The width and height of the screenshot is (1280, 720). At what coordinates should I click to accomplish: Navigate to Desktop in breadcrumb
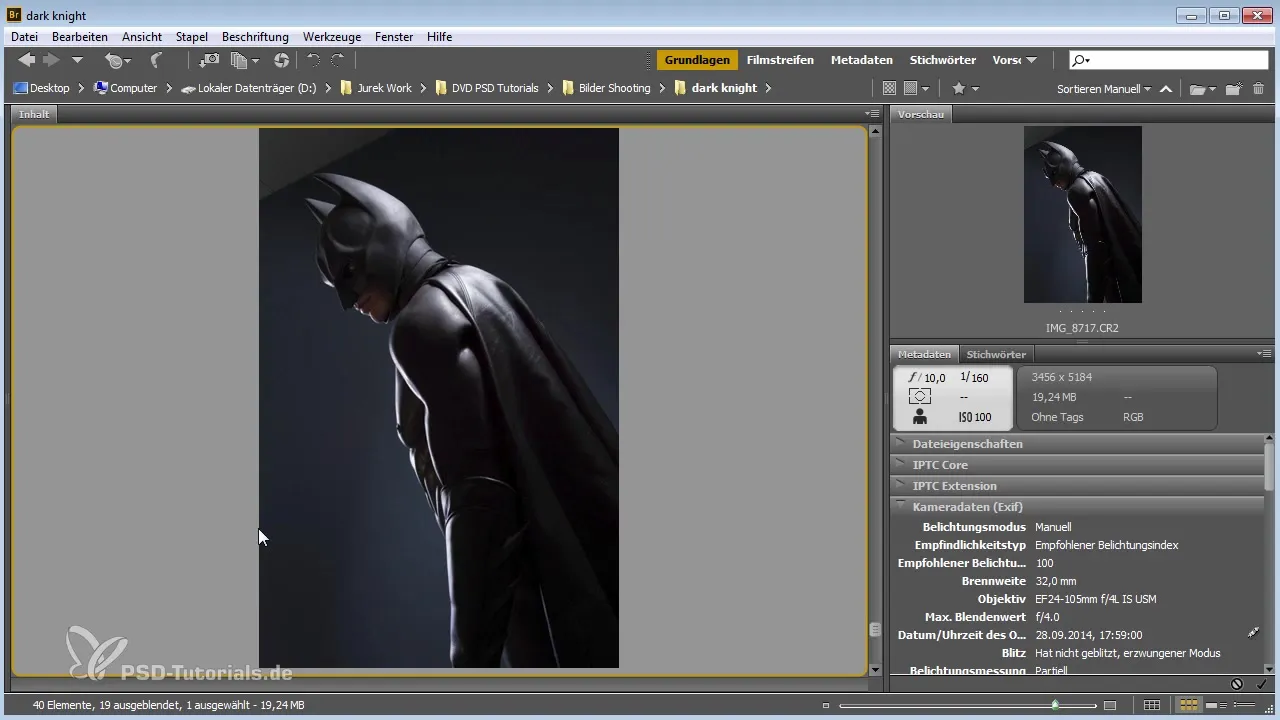coord(41,88)
